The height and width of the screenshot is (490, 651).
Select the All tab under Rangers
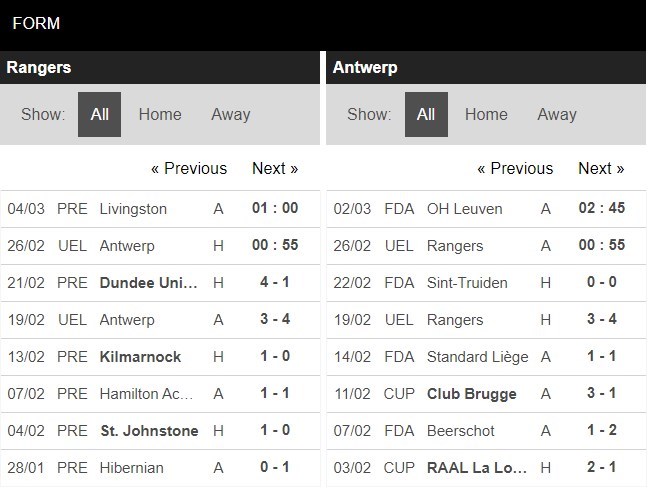coord(100,114)
